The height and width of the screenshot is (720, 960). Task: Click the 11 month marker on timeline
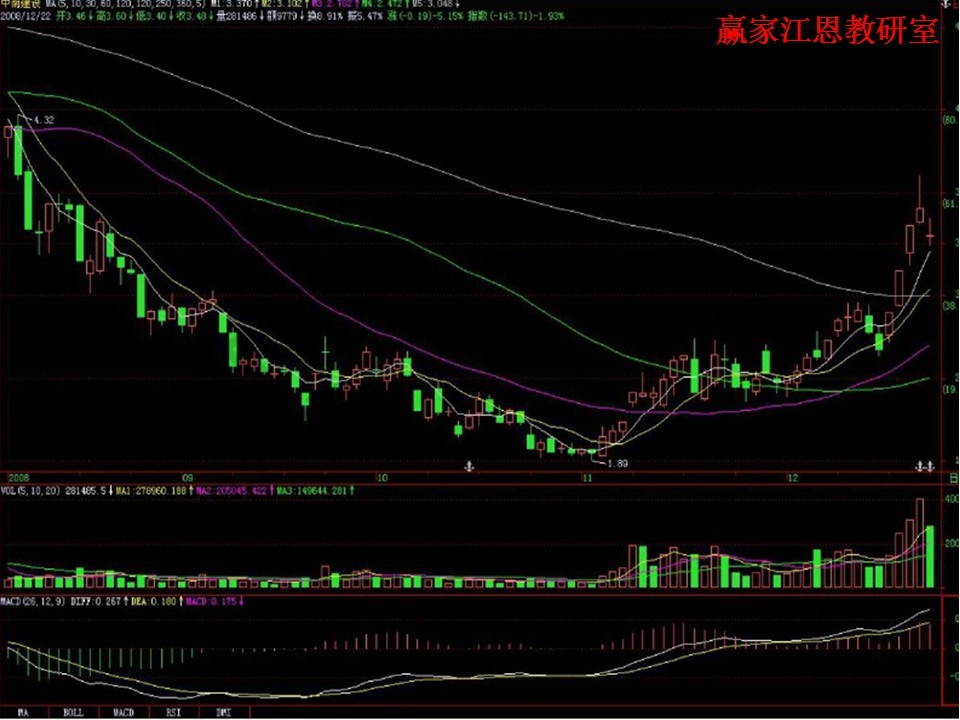pos(587,478)
